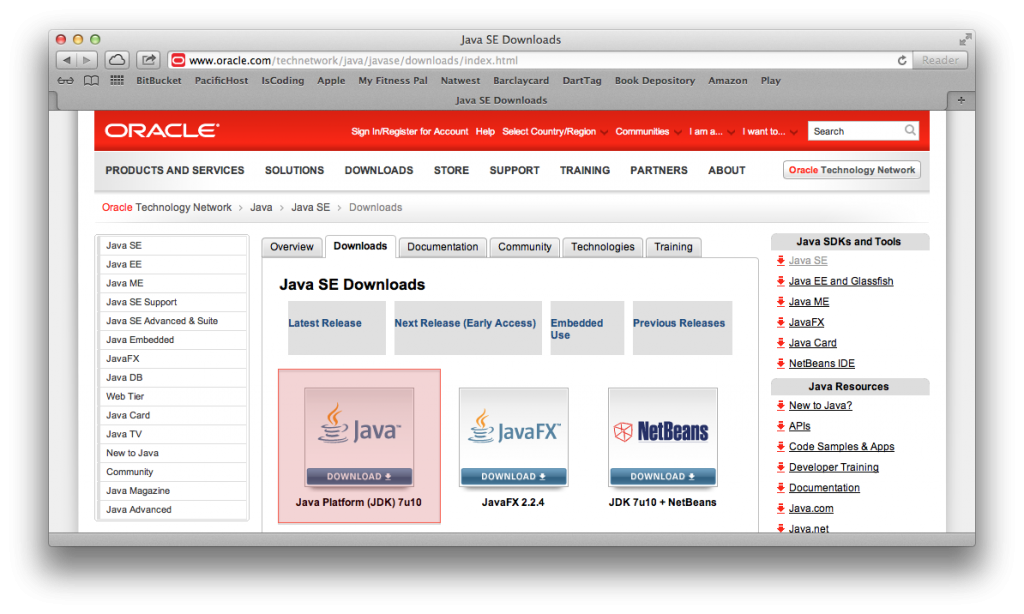Open Next Release (Early Access) link
This screenshot has width=1024, height=614.
(x=465, y=323)
